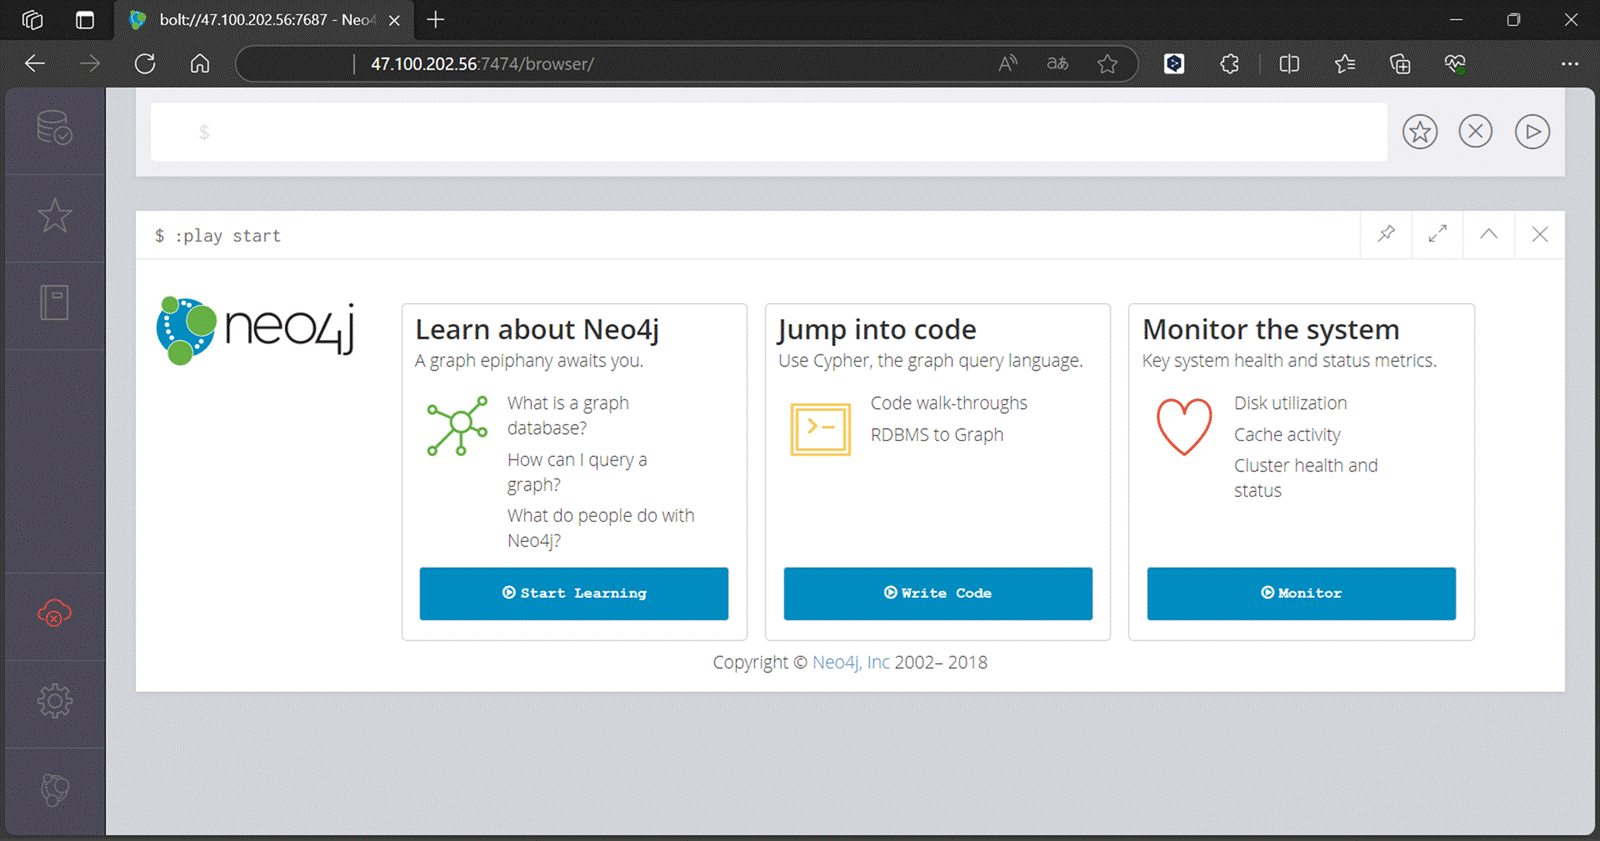1600x841 pixels.
Task: Click the red heart monitor icon
Action: coord(1184,427)
